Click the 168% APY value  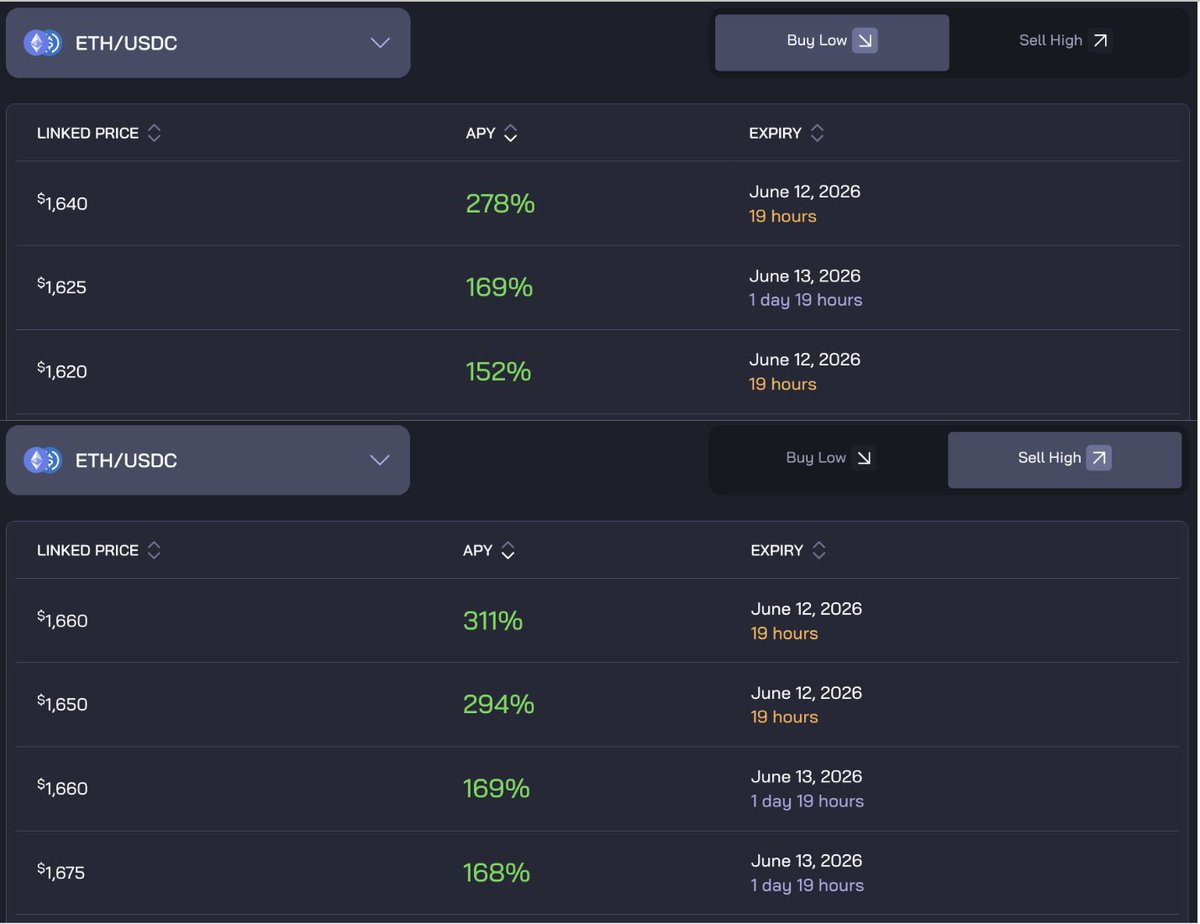coord(496,873)
